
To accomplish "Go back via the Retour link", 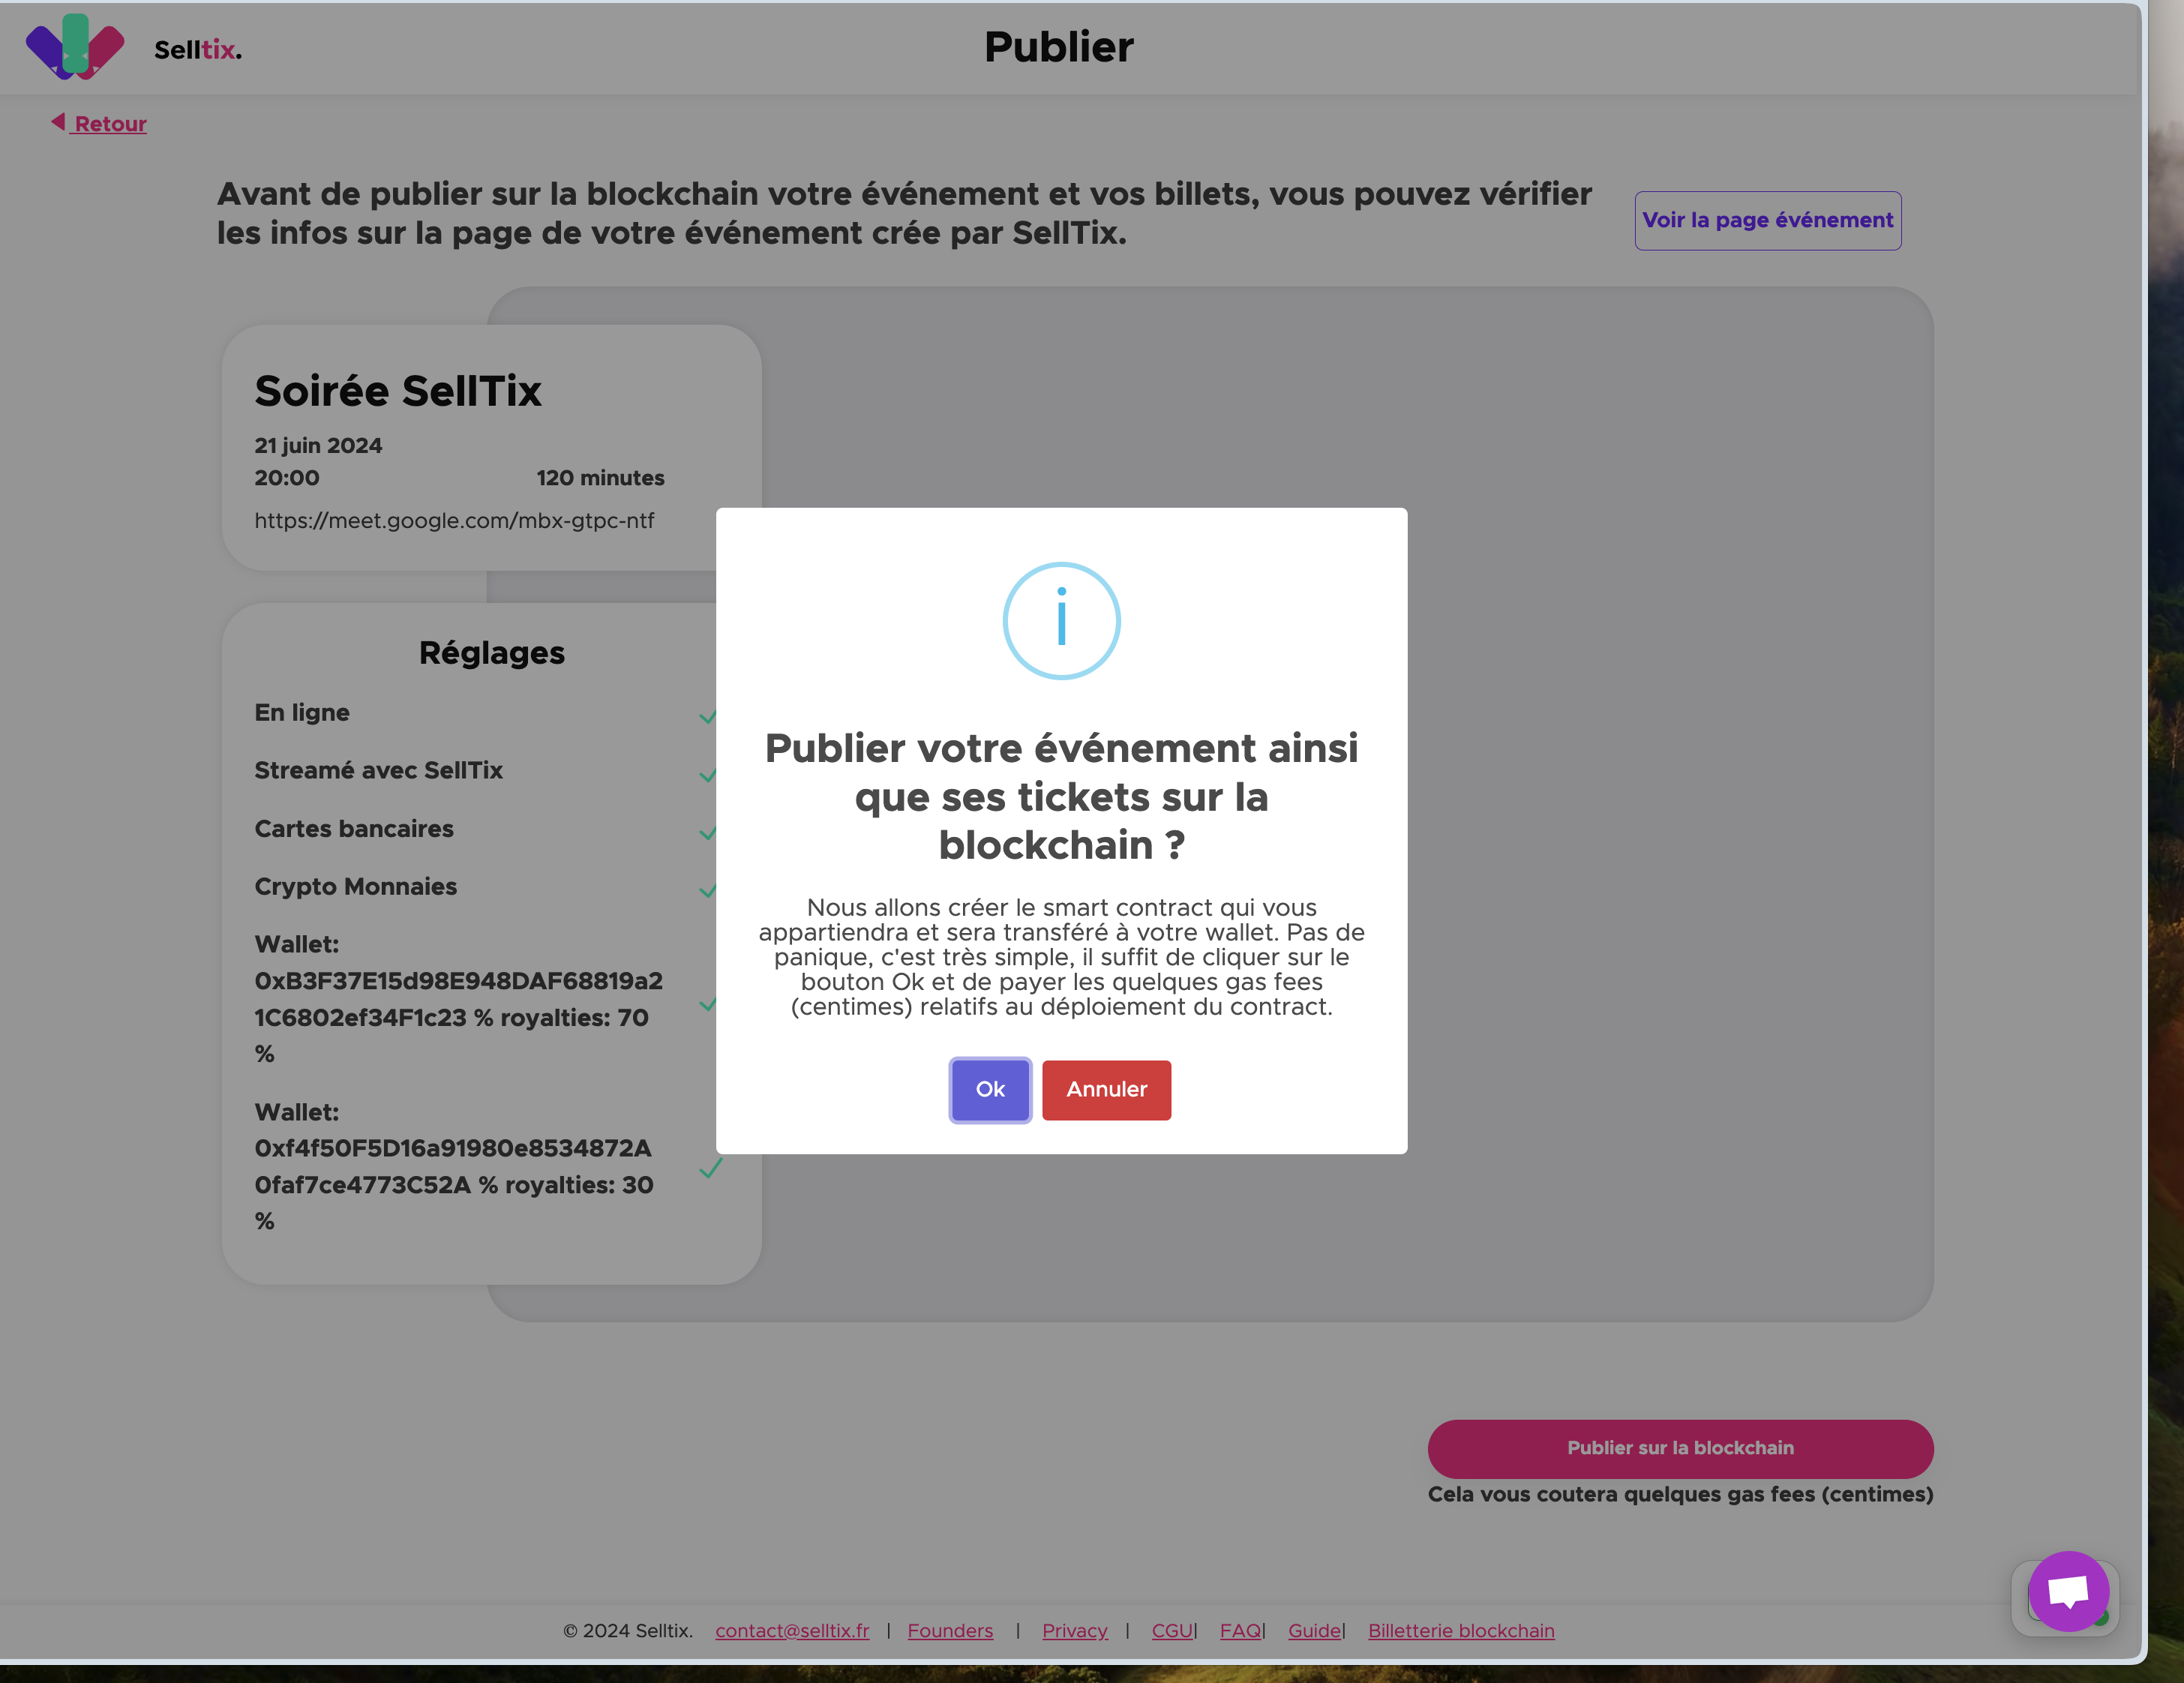I will [110, 124].
